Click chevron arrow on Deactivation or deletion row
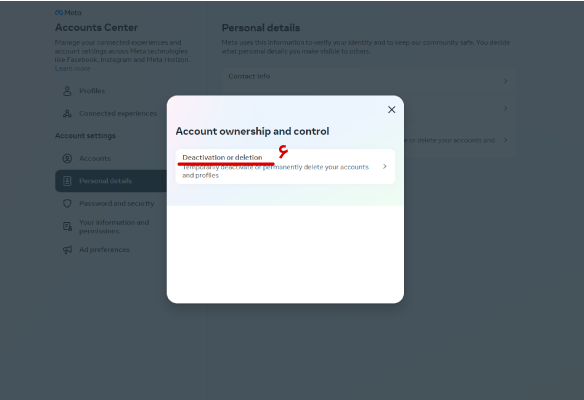This screenshot has width=584, height=400. point(385,166)
